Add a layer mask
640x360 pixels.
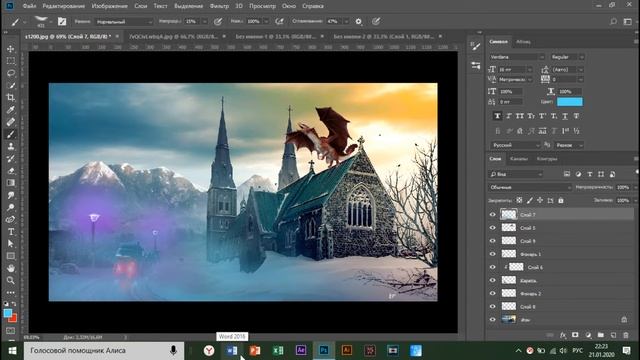click(575, 335)
